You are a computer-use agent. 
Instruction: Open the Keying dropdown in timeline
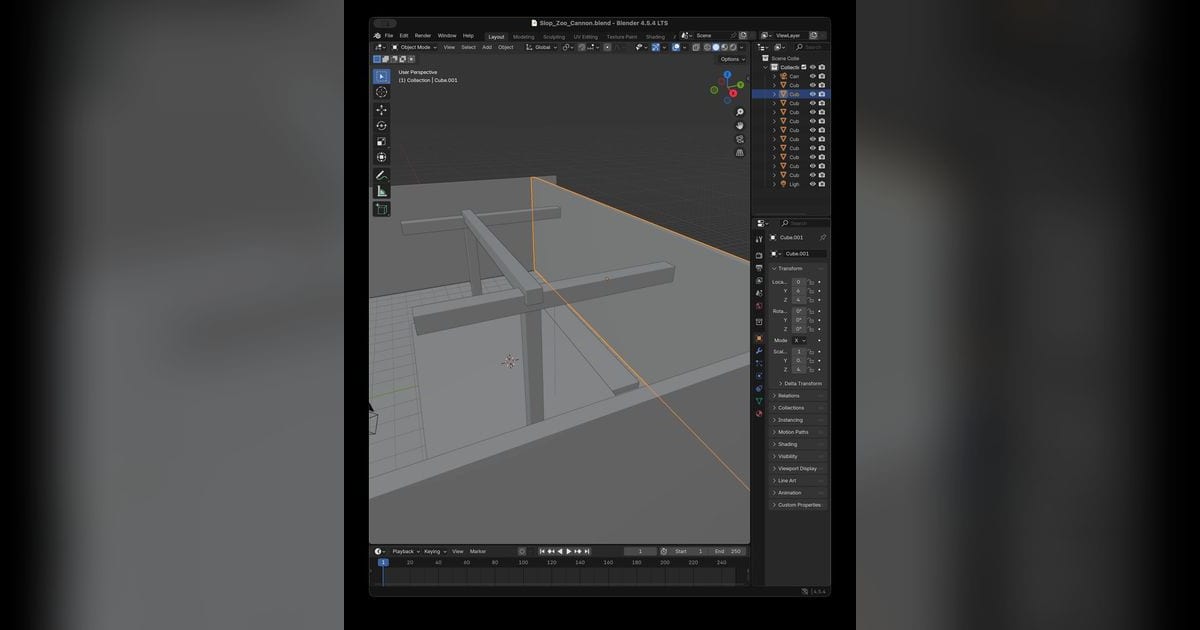click(434, 551)
